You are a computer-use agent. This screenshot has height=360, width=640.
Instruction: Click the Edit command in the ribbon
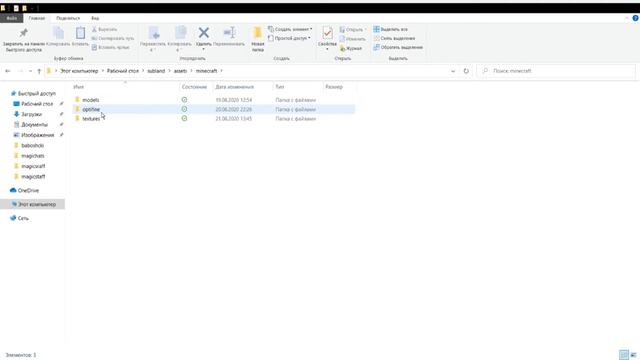point(353,39)
